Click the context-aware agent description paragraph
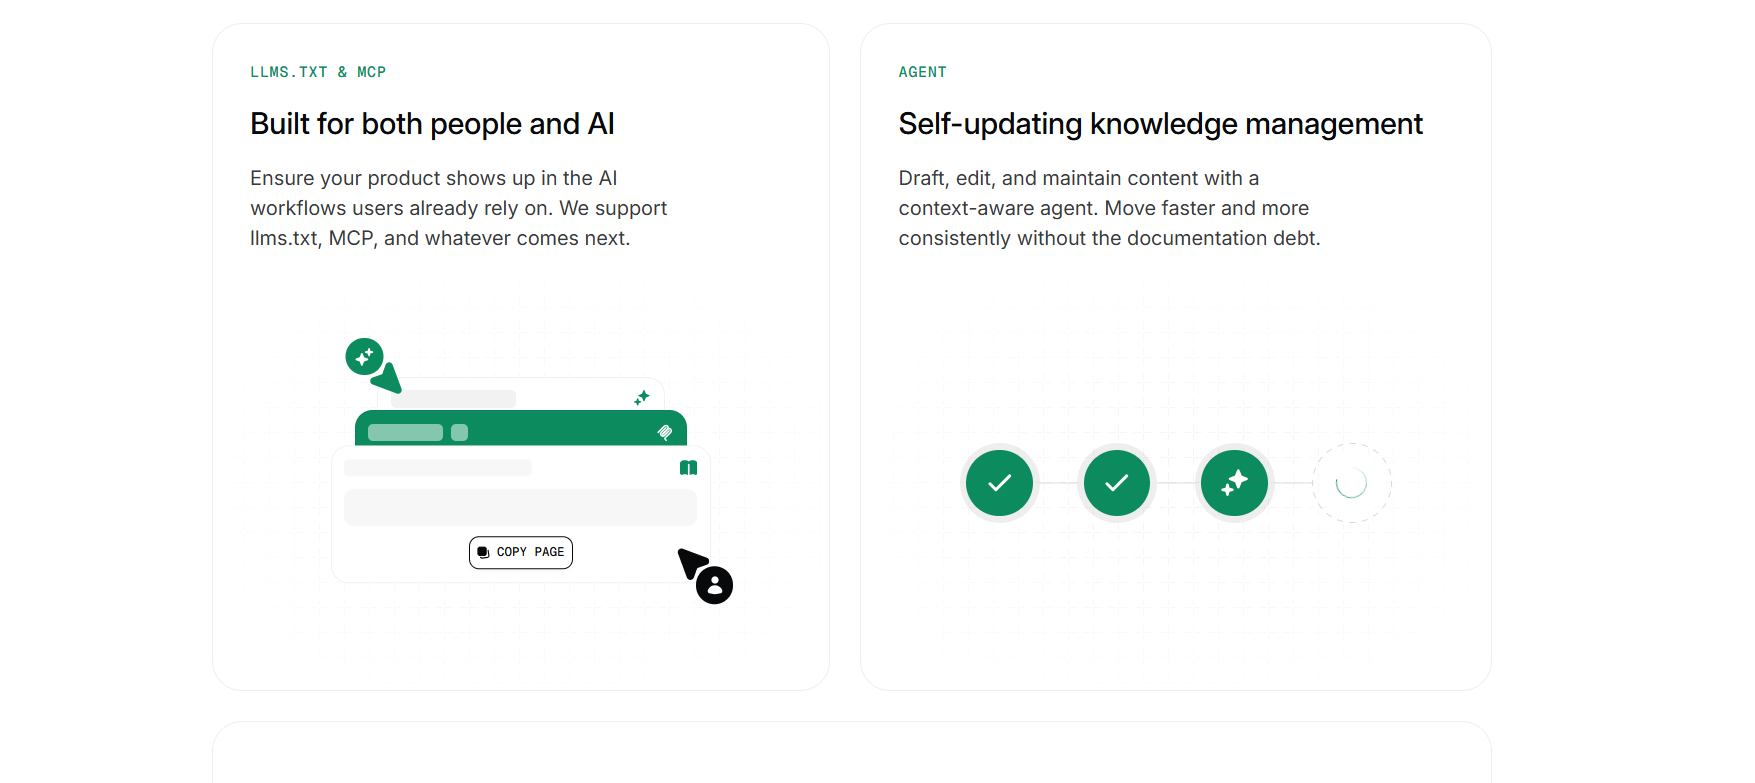1755x783 pixels. pos(1109,208)
